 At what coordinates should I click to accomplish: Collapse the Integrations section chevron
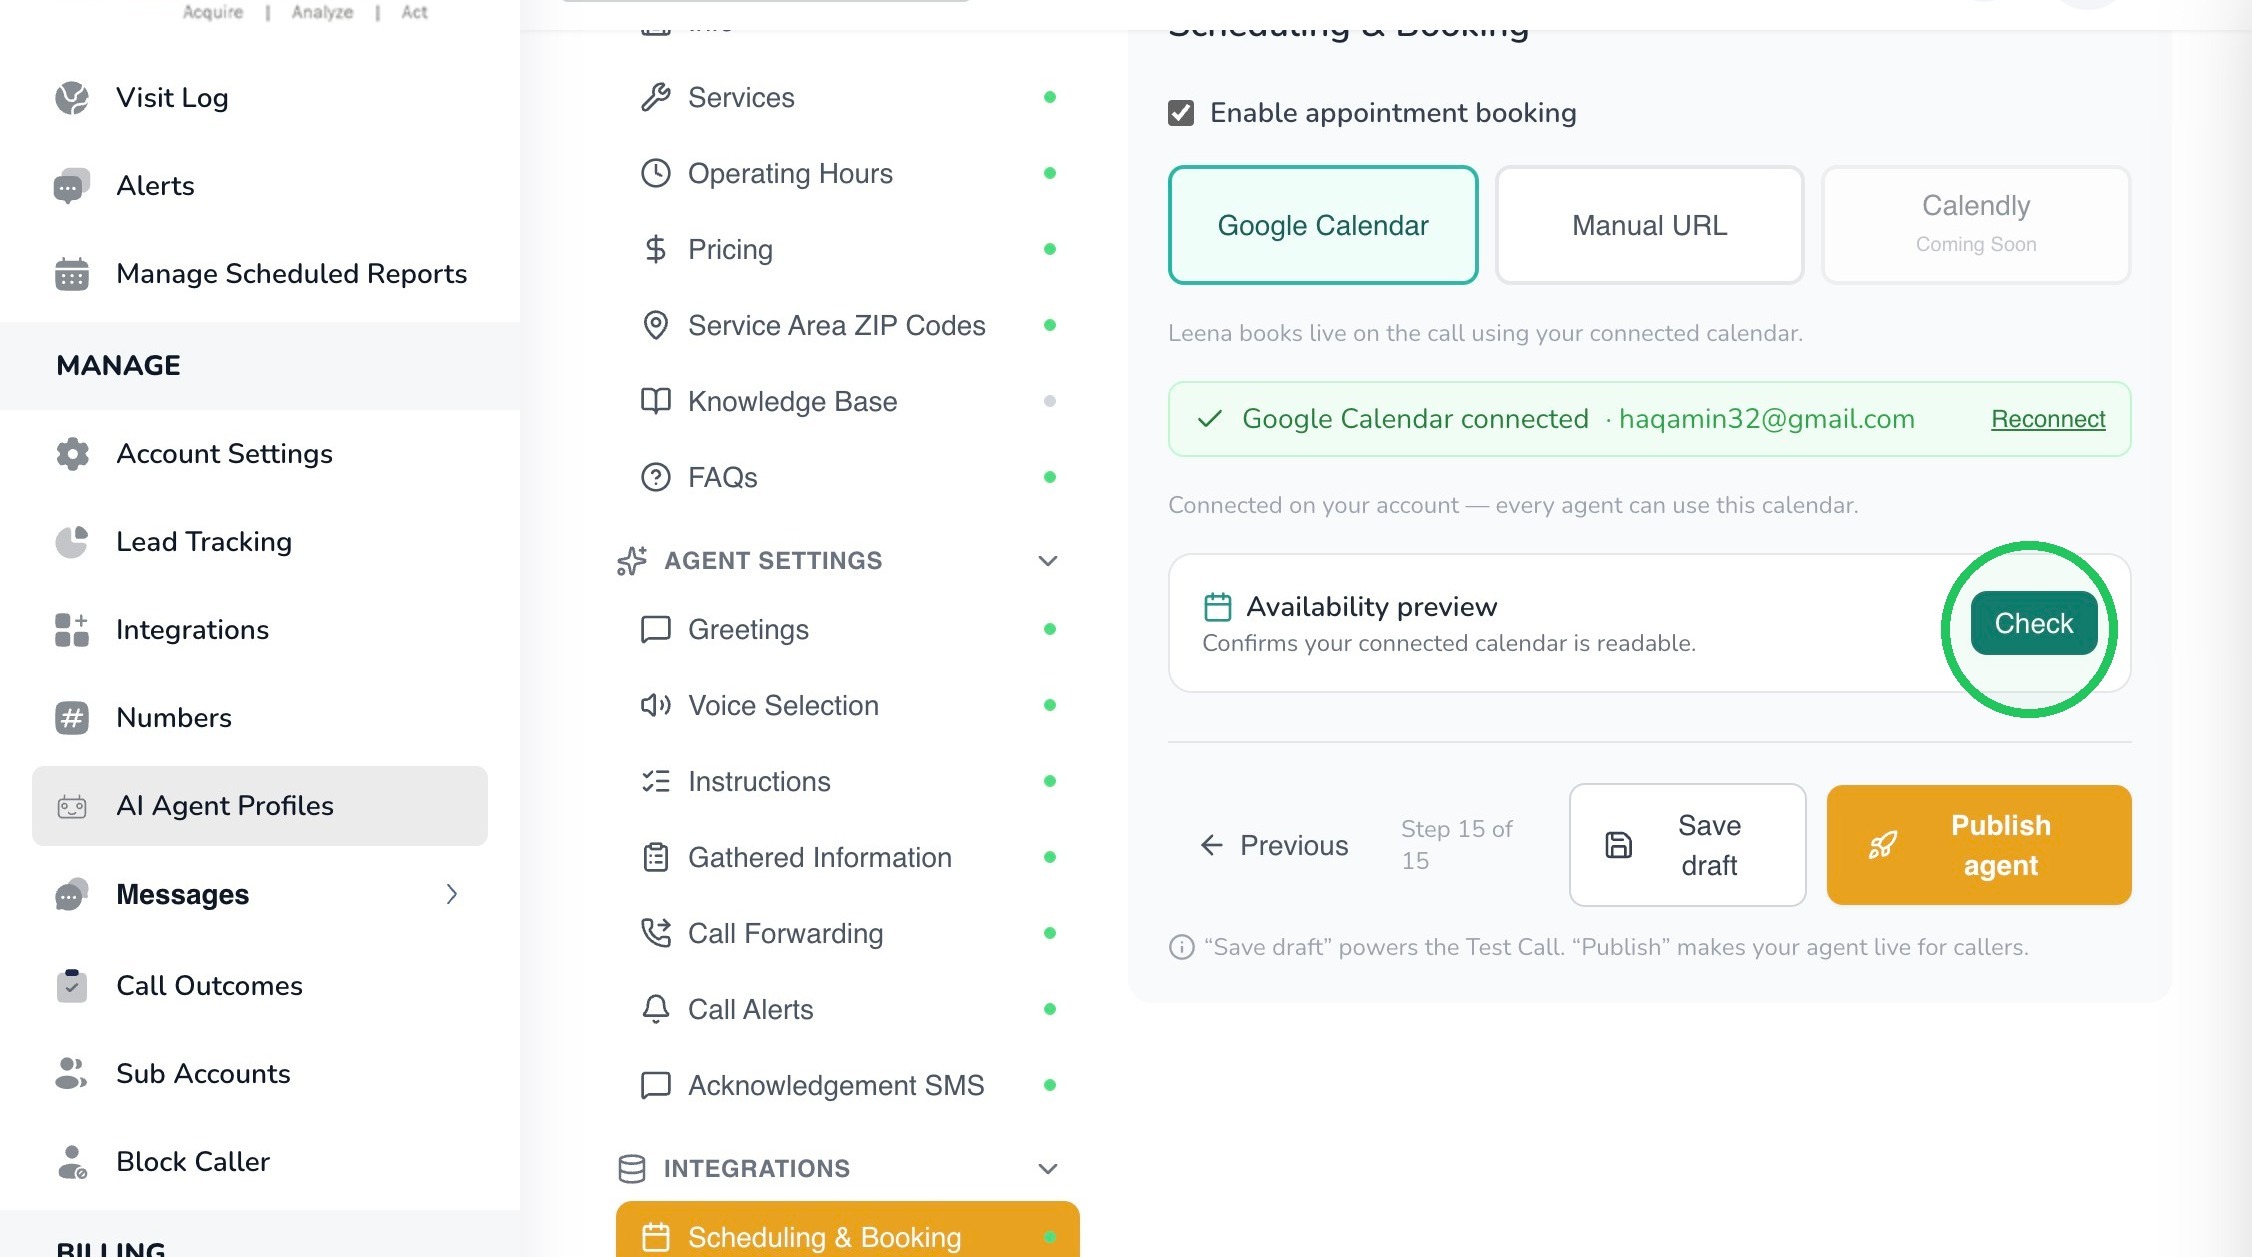1048,1169
